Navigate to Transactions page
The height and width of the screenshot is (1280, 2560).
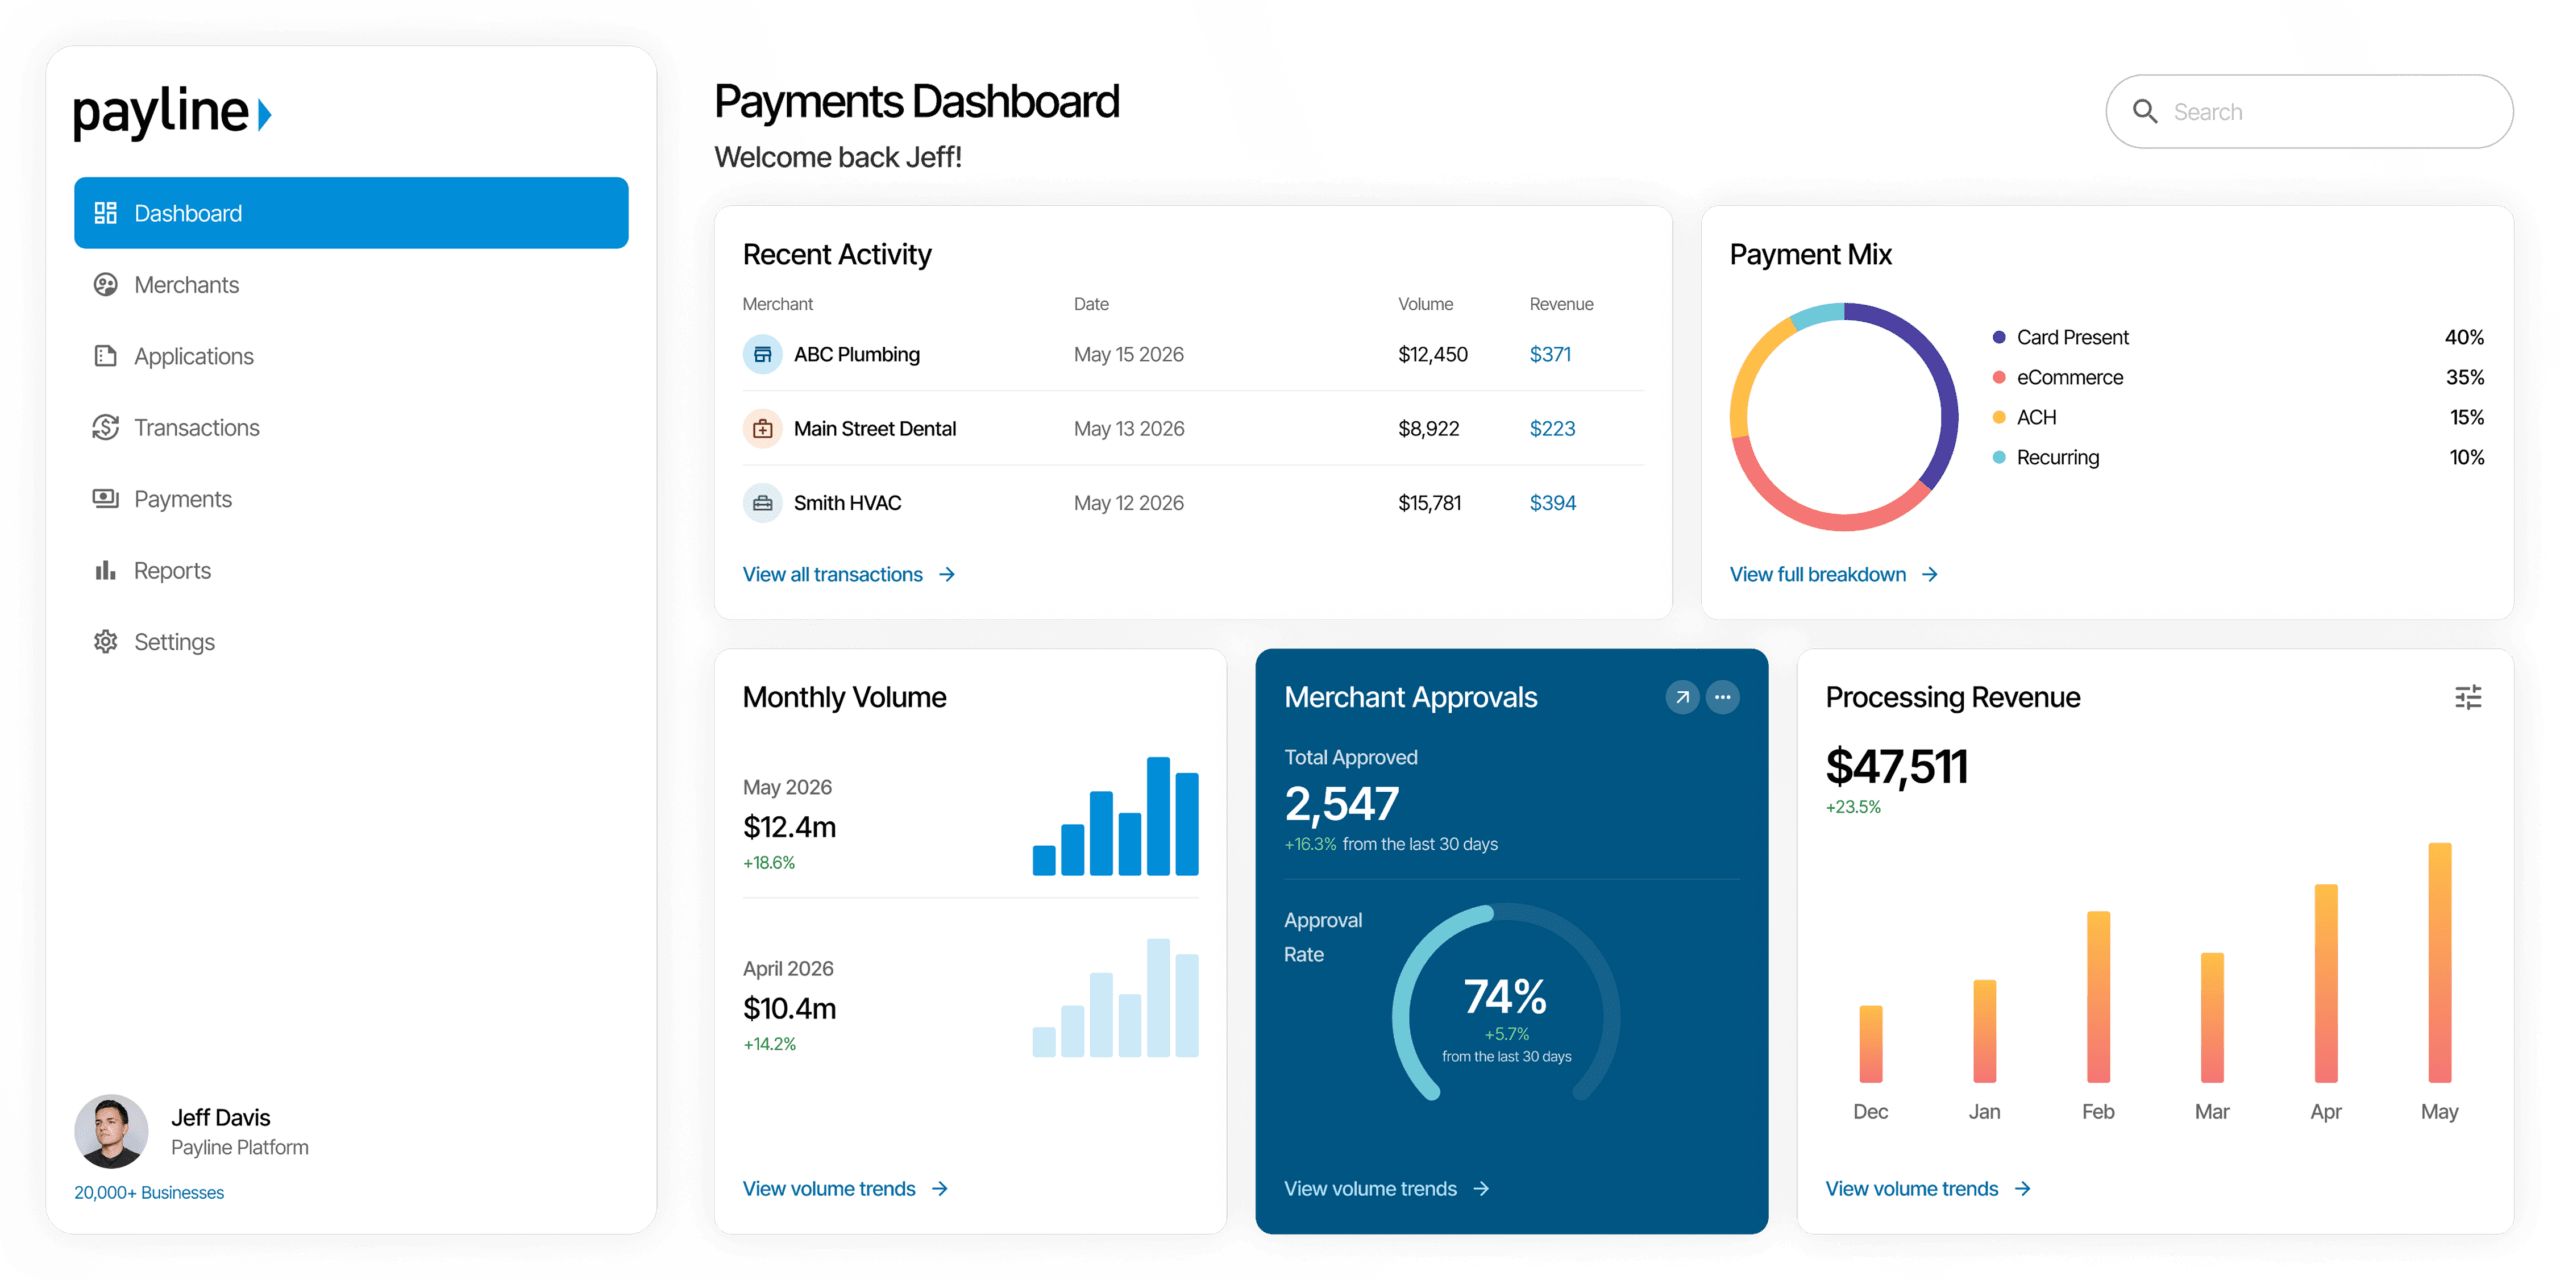(351, 427)
